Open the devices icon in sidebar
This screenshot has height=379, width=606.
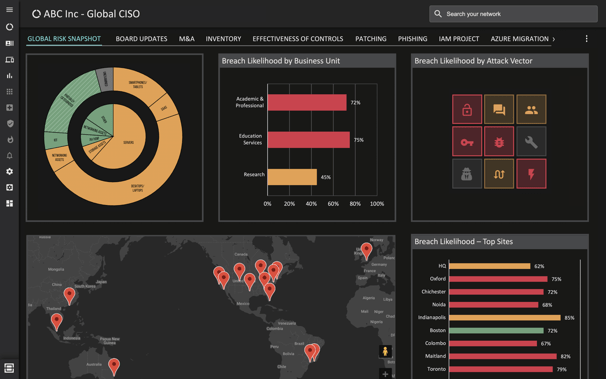[9, 59]
